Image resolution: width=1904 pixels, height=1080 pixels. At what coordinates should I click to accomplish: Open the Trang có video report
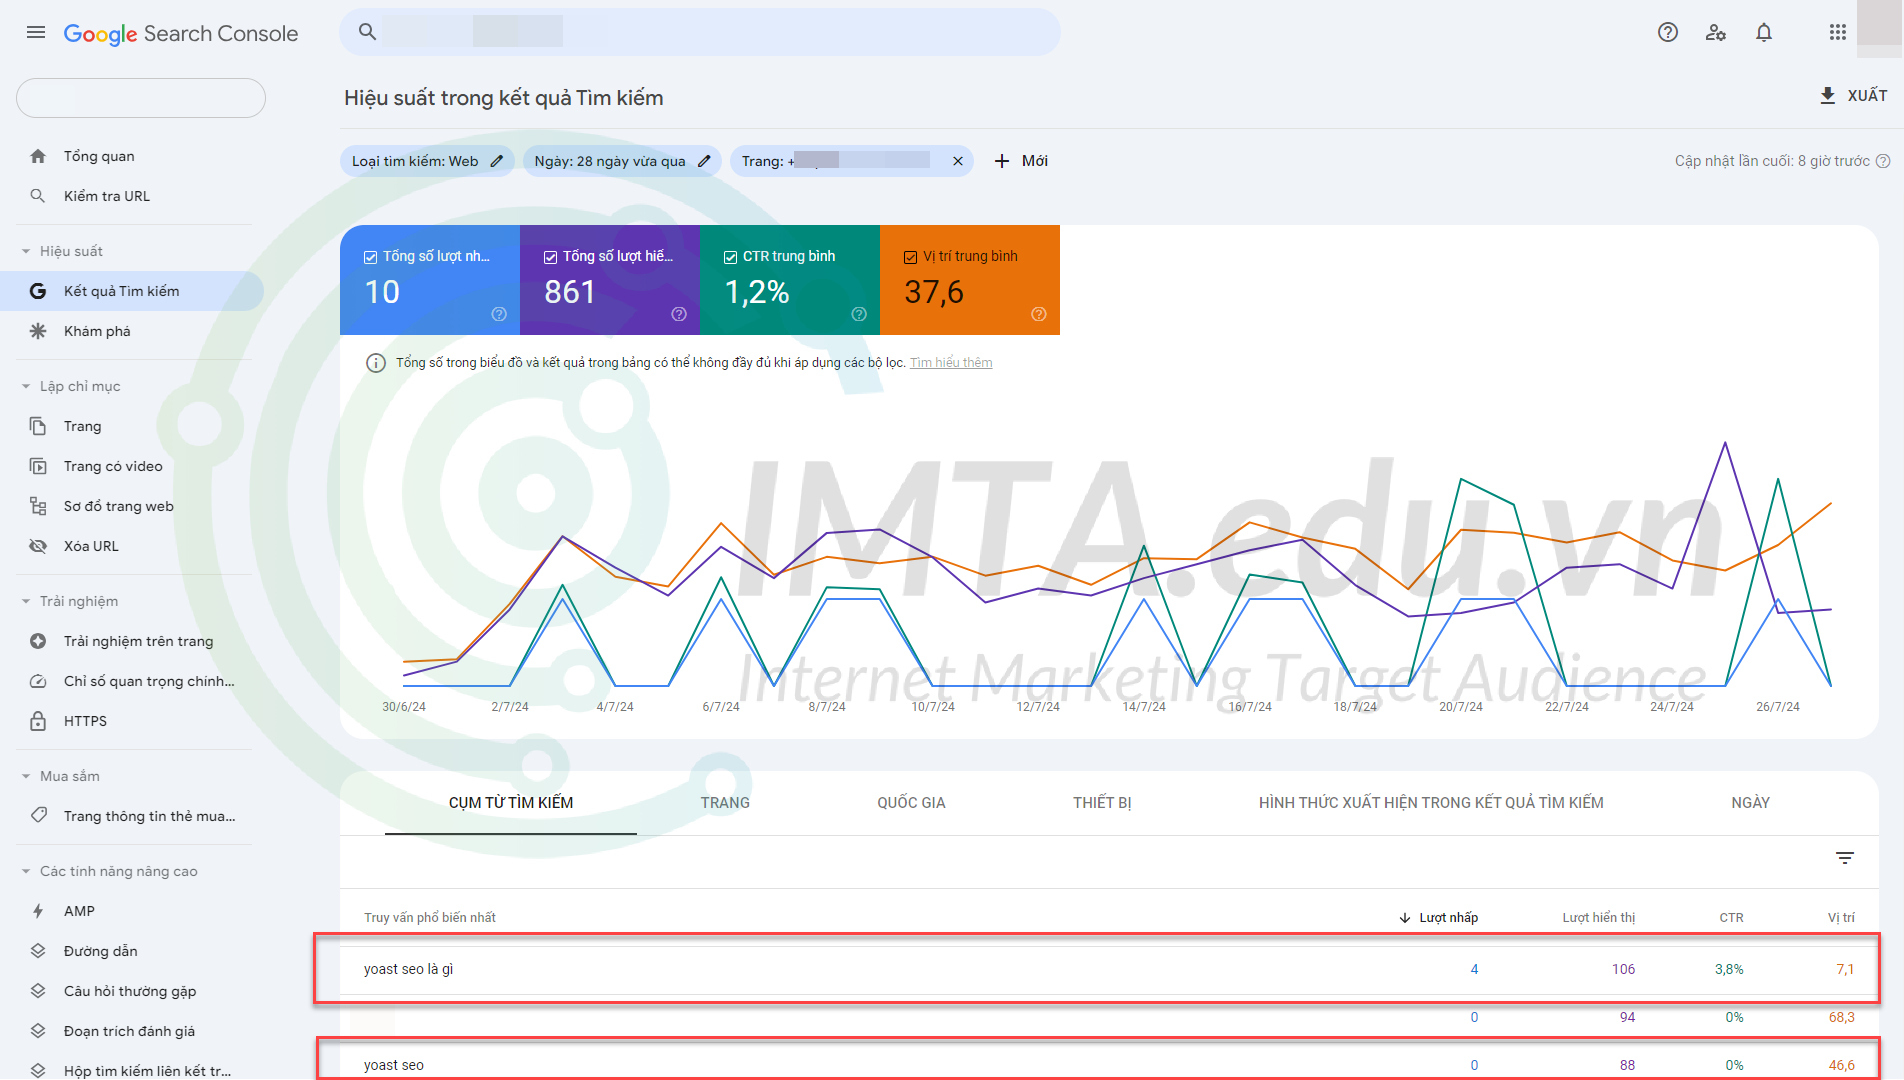(113, 466)
